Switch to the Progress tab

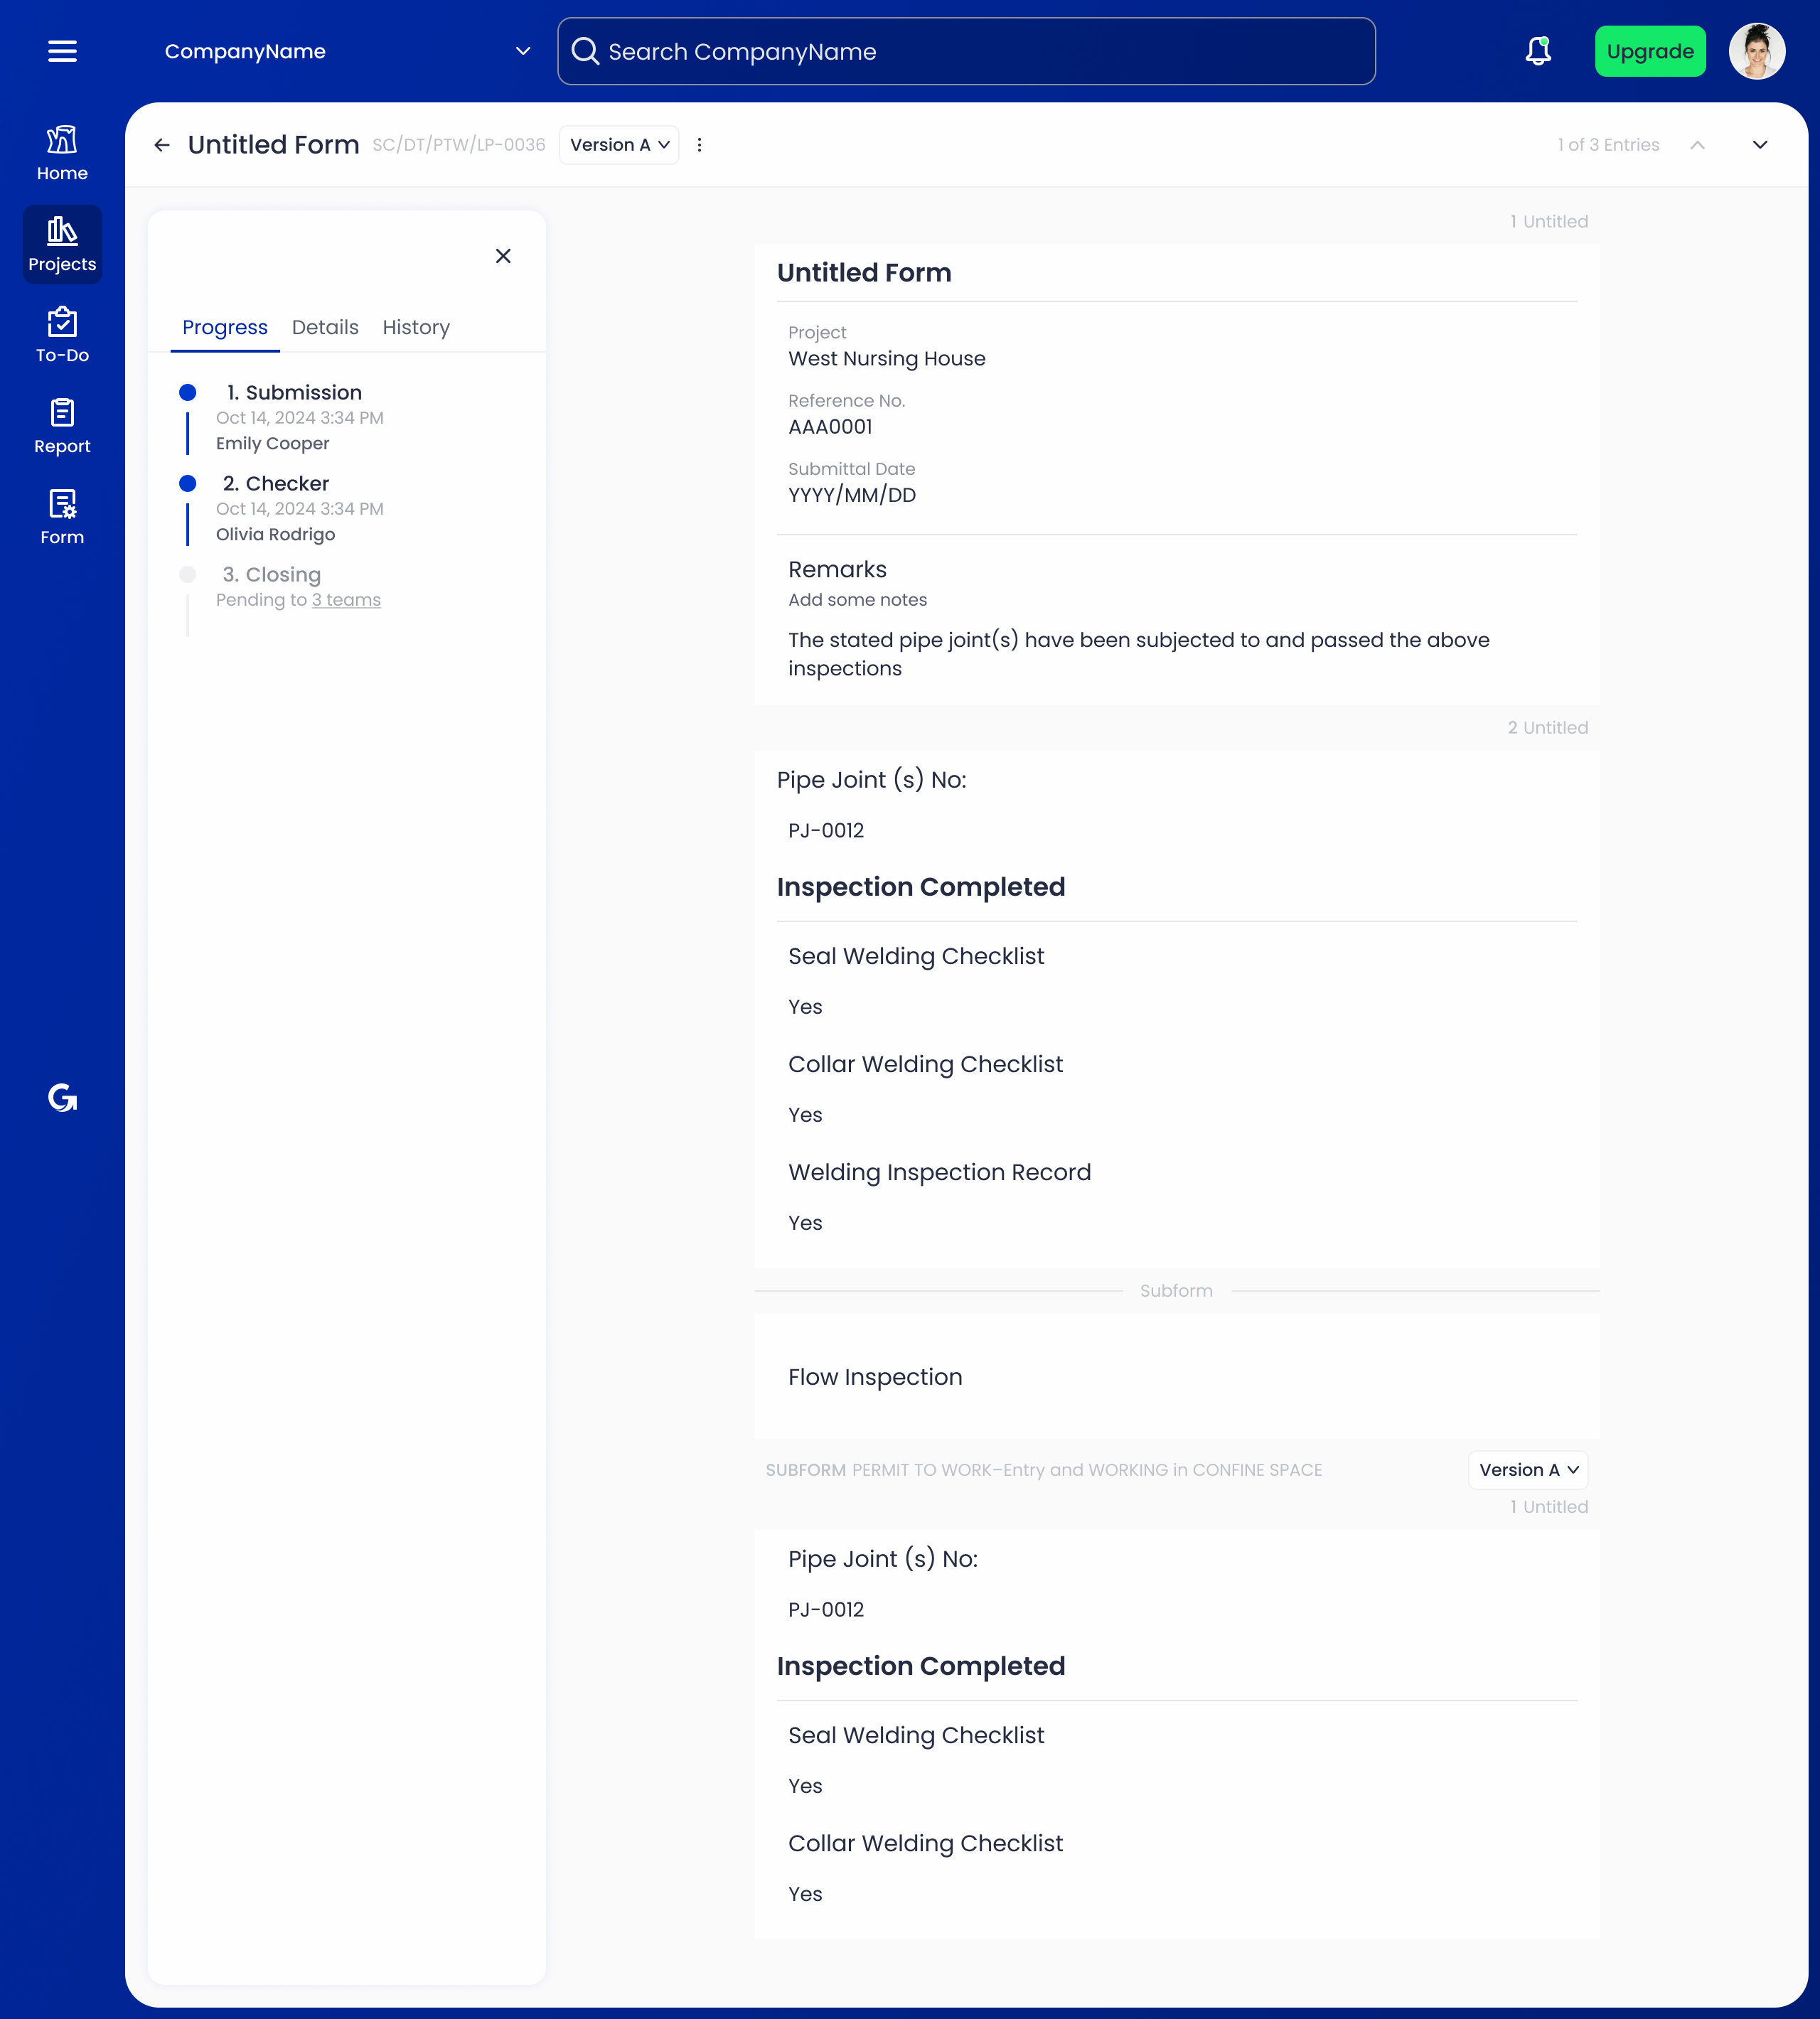[225, 327]
